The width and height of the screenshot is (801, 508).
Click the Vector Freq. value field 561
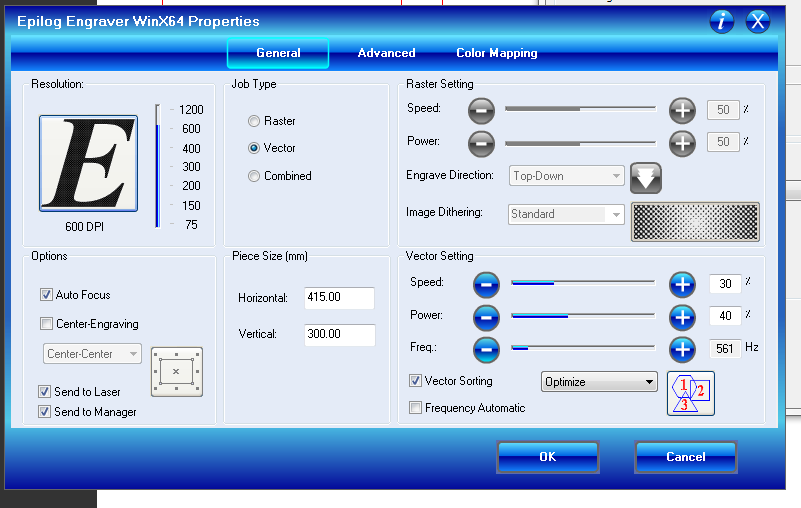(x=725, y=349)
